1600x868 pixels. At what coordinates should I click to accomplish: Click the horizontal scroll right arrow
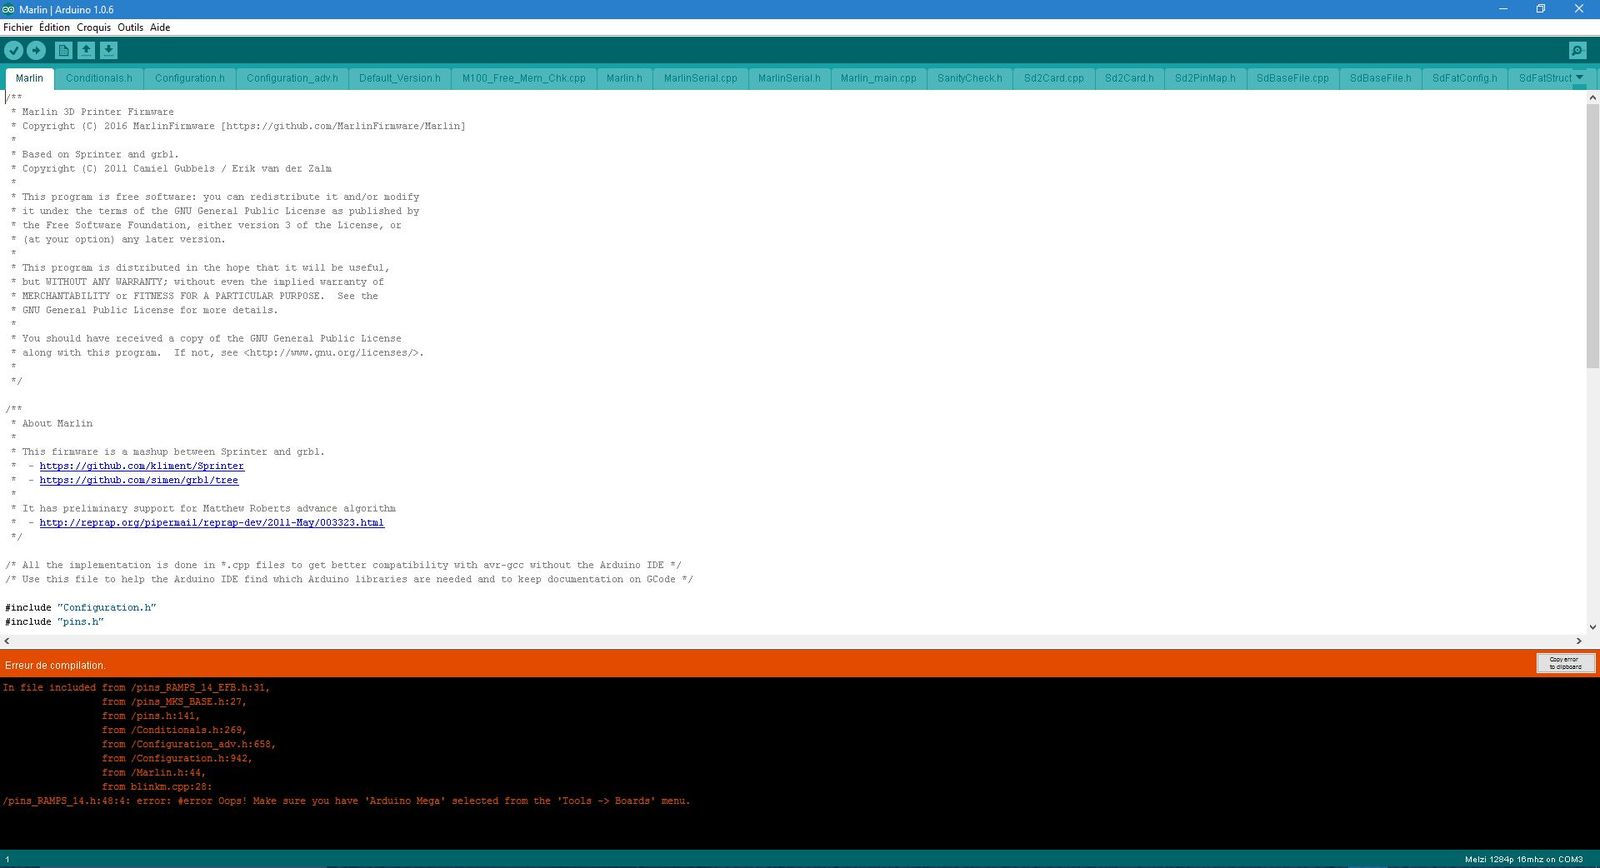(x=1579, y=641)
